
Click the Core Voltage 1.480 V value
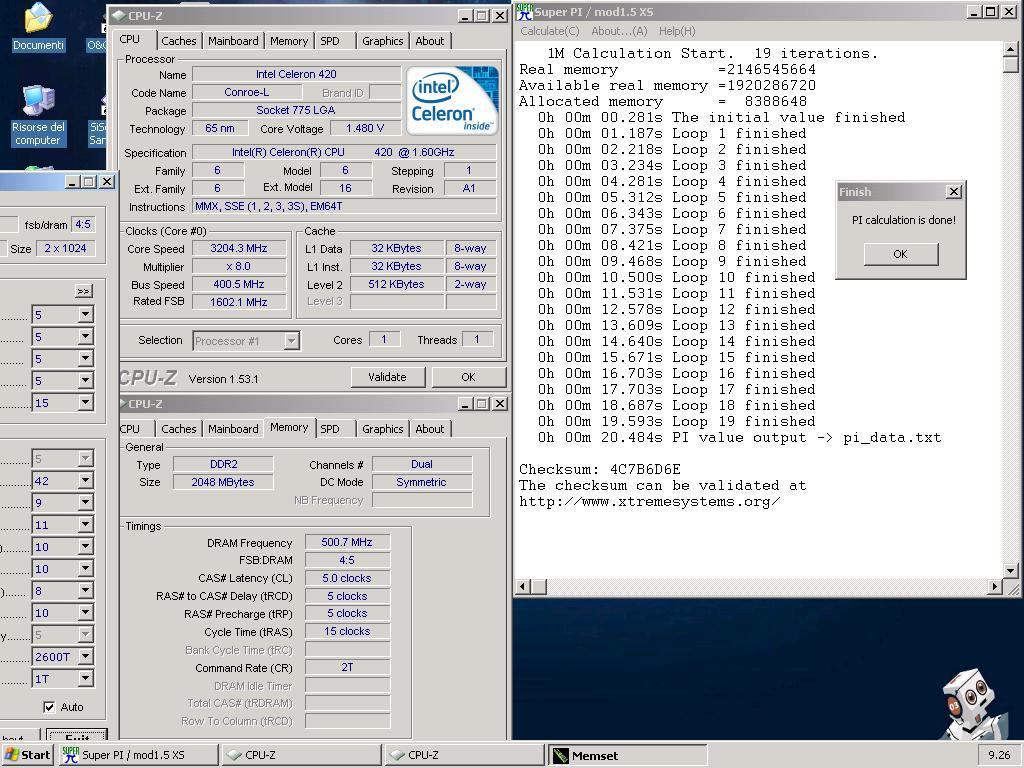coord(365,129)
